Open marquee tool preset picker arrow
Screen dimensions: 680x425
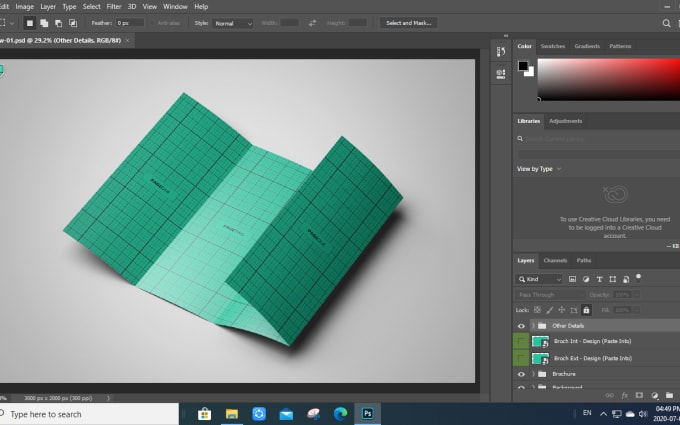click(12, 23)
